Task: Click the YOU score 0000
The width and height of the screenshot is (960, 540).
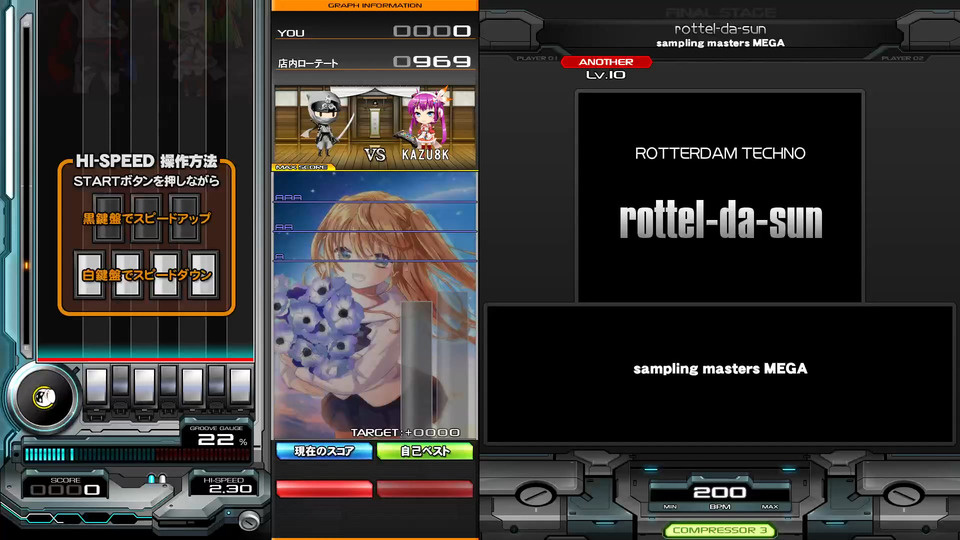Action: 432,31
